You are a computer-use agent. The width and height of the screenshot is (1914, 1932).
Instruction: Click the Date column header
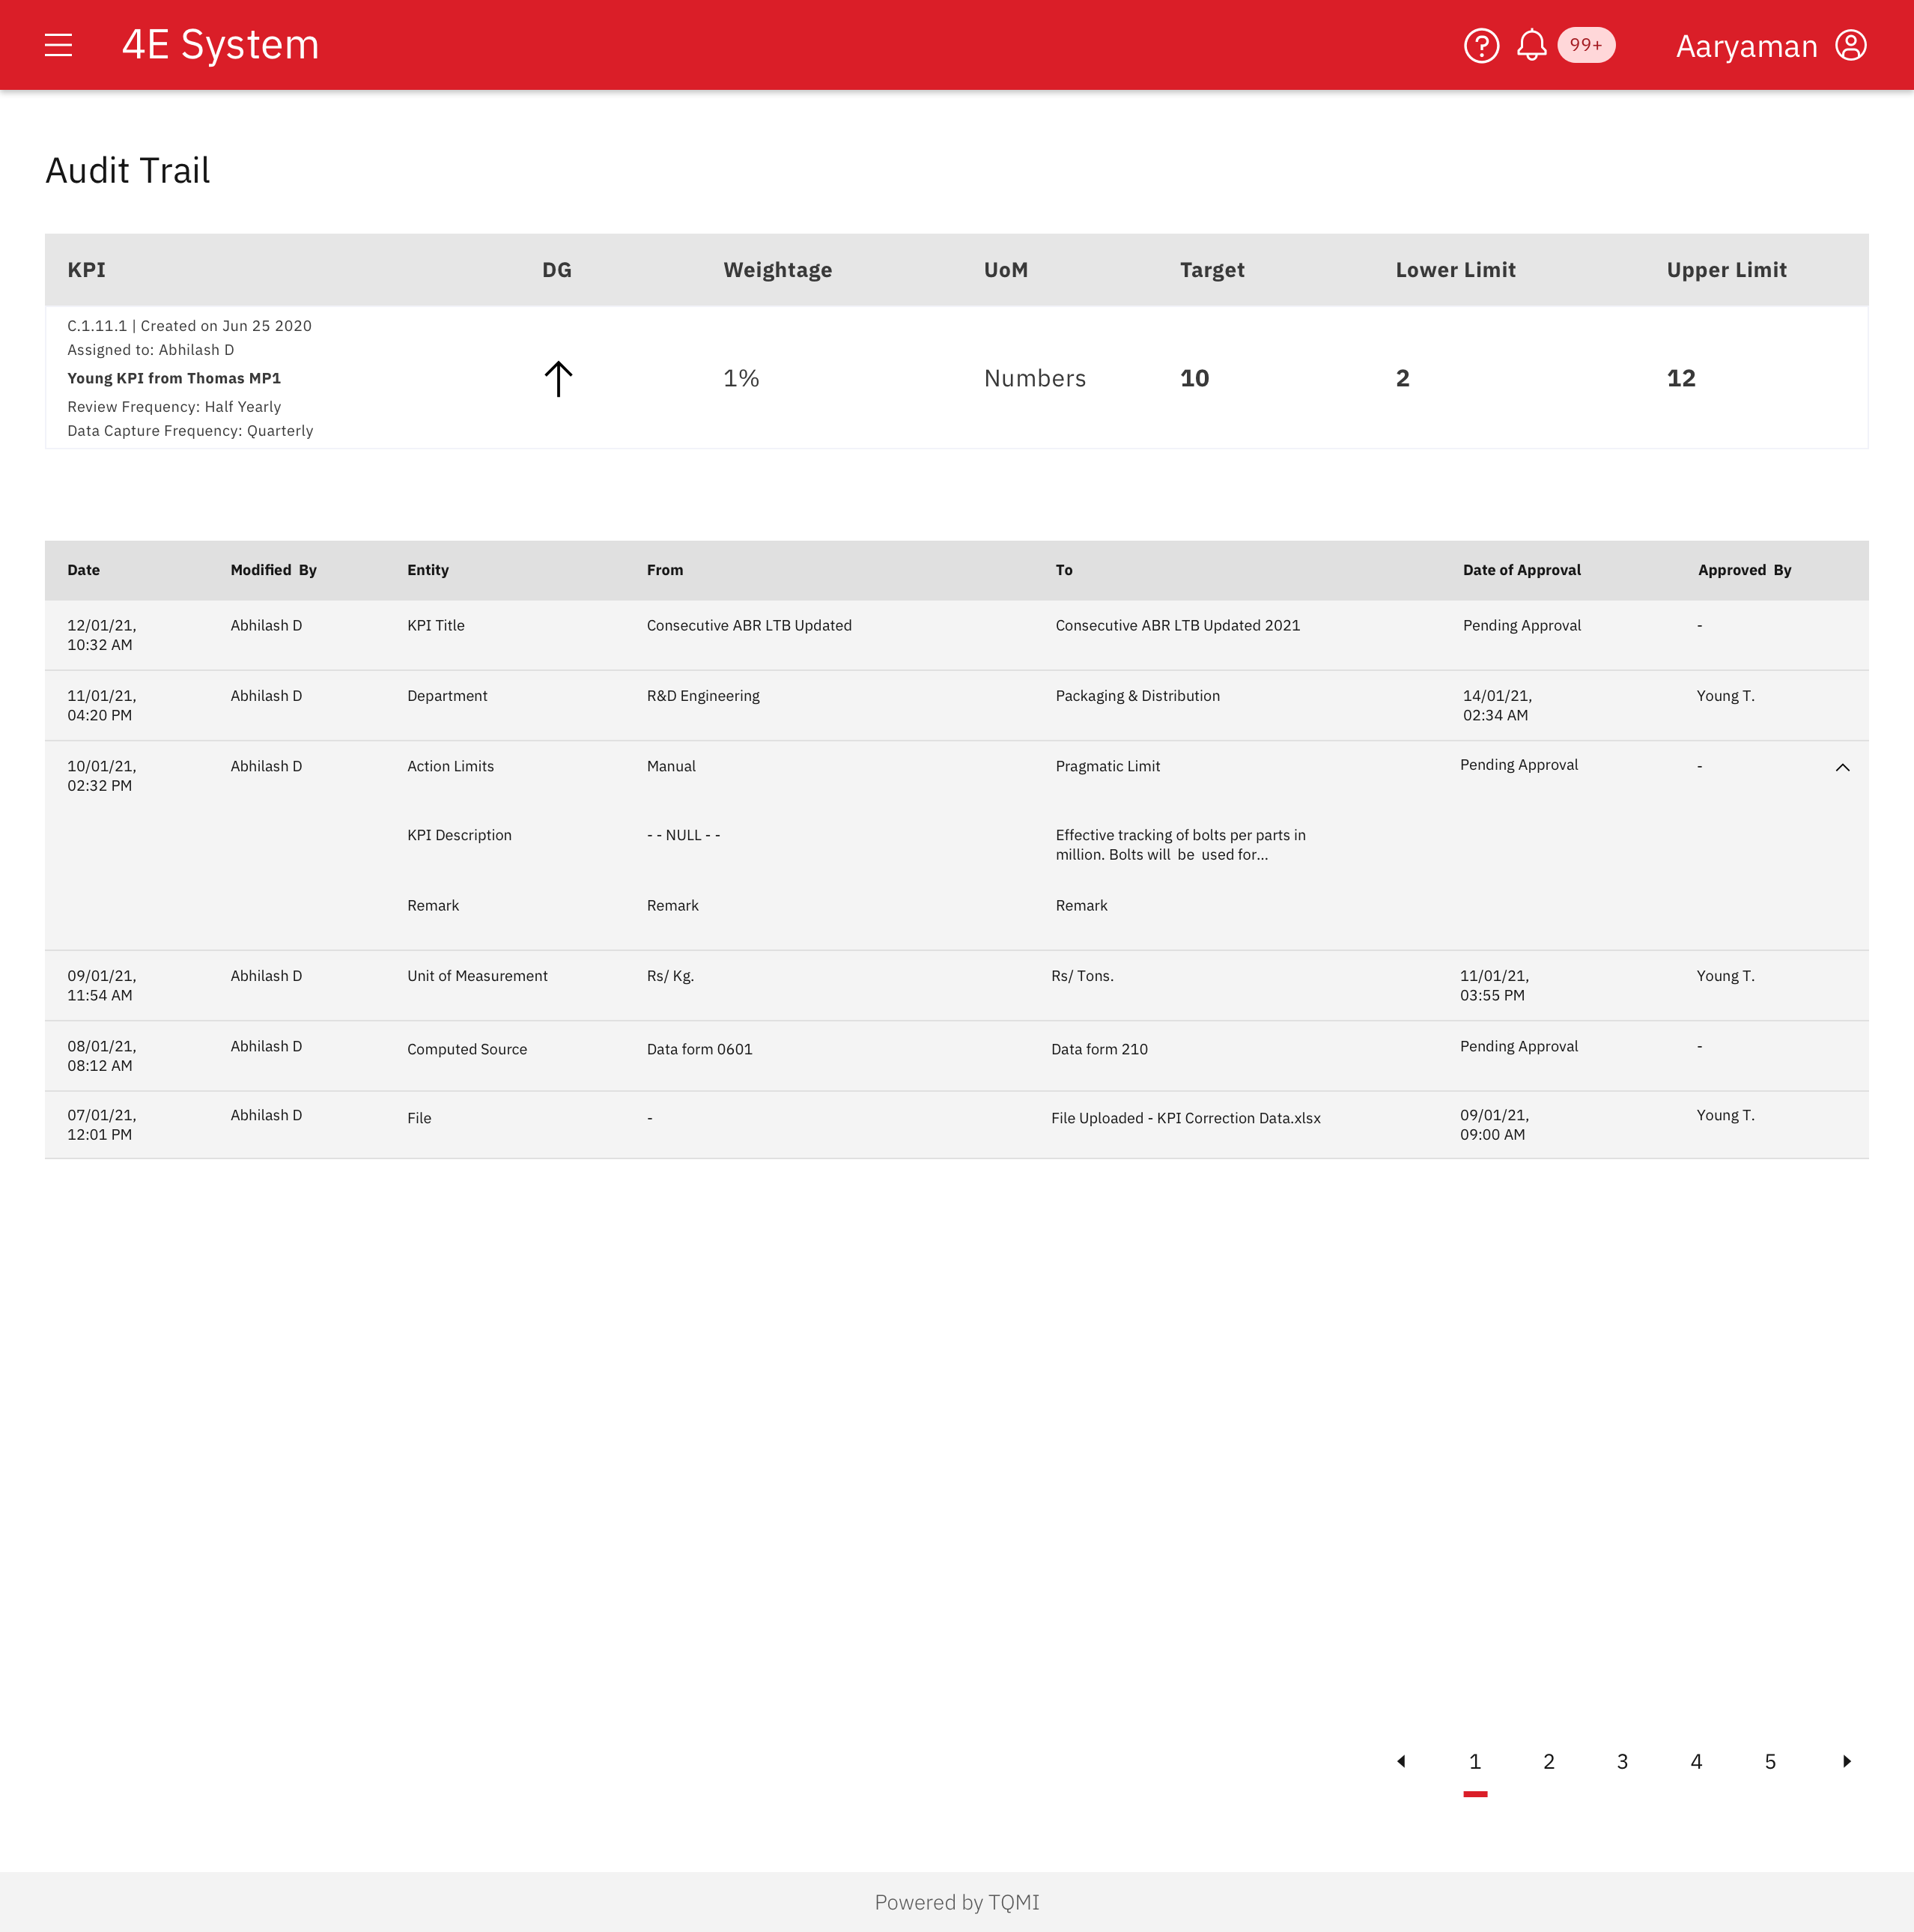pyautogui.click(x=83, y=570)
